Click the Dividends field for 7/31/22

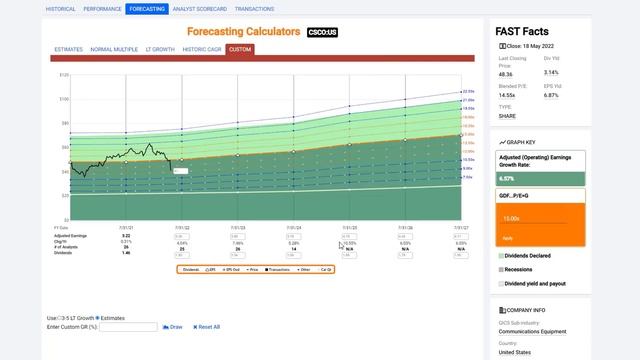pos(182,255)
